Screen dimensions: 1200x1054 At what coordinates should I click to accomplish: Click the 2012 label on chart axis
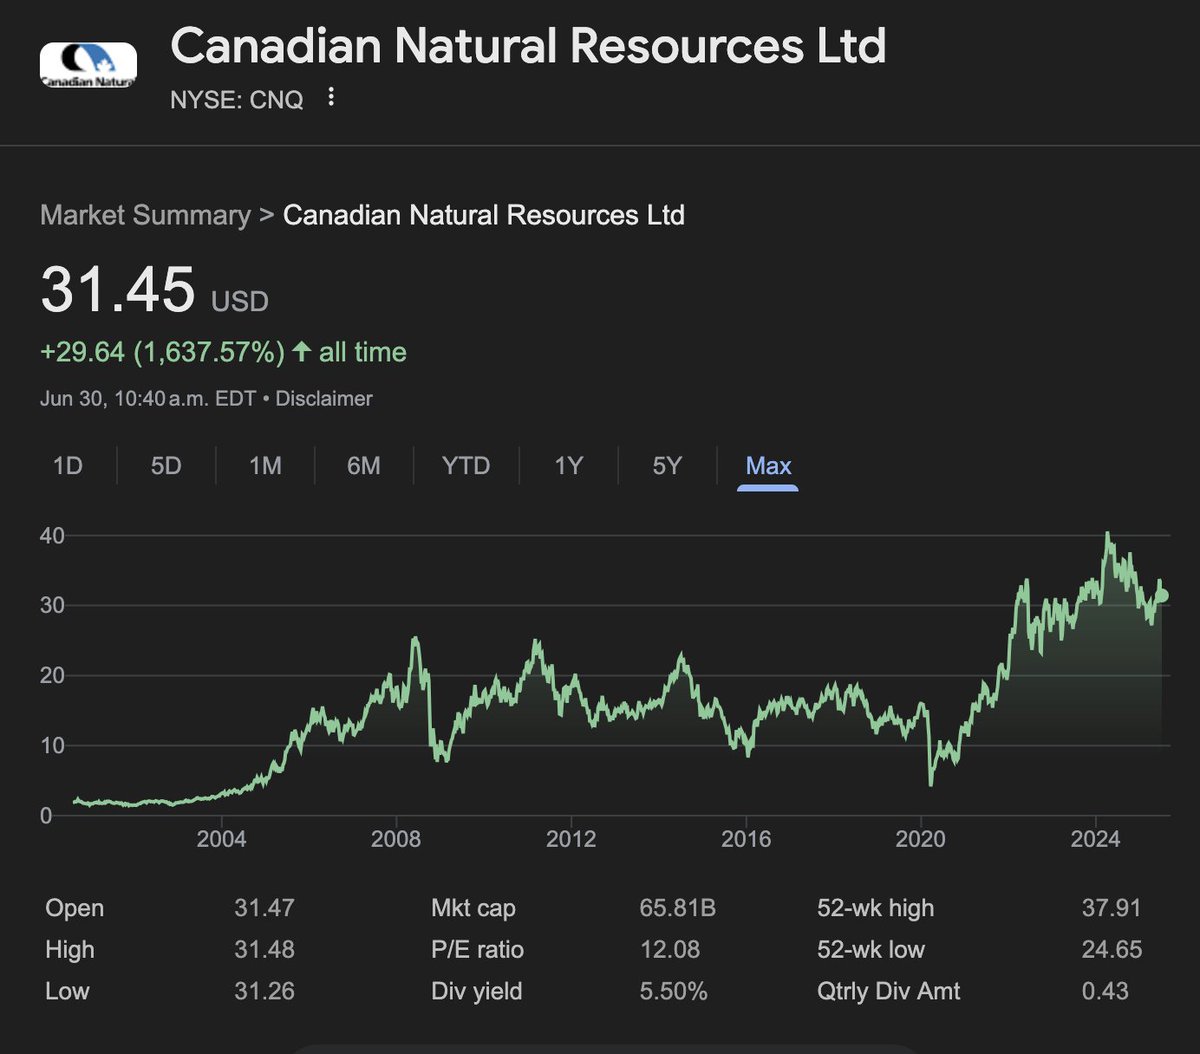pyautogui.click(x=571, y=838)
